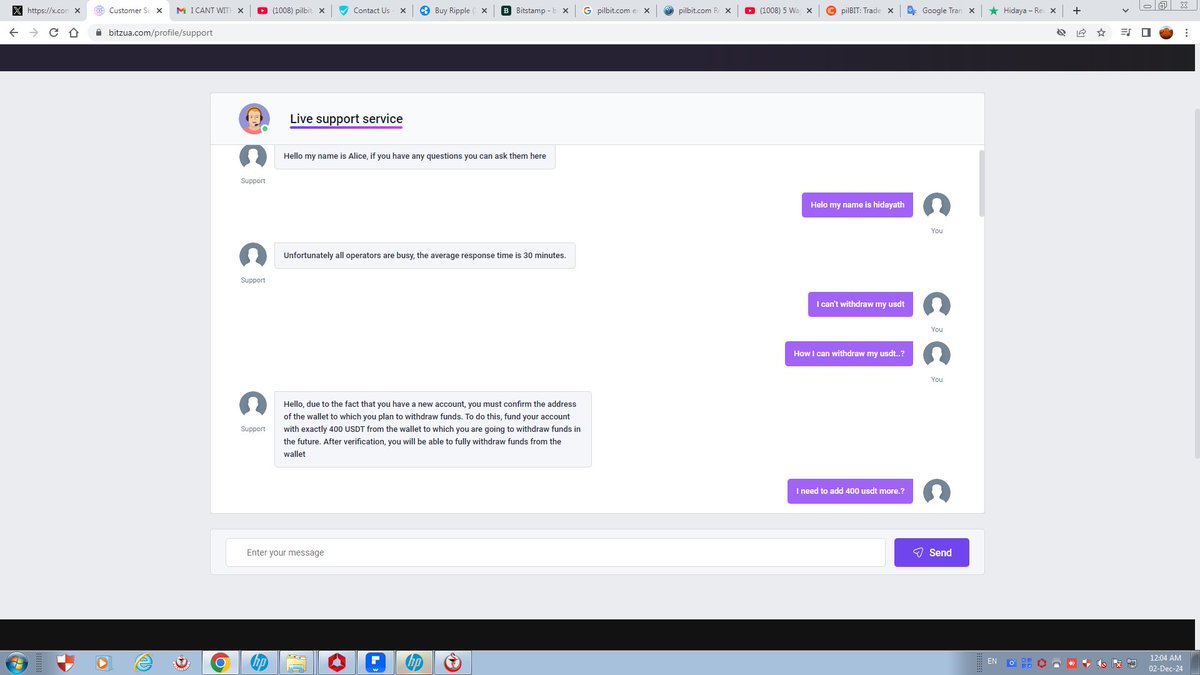Click the chat window scrollbar
This screenshot has height=675, width=1200.
981,183
